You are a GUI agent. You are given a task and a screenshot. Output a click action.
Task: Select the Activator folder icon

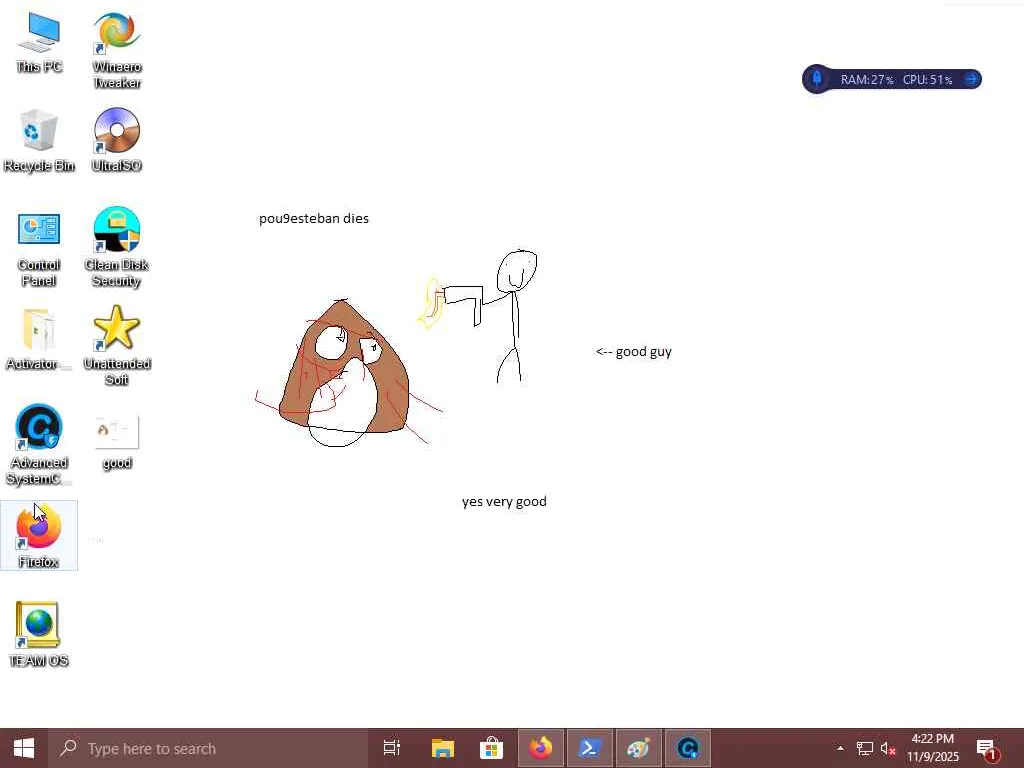39,339
